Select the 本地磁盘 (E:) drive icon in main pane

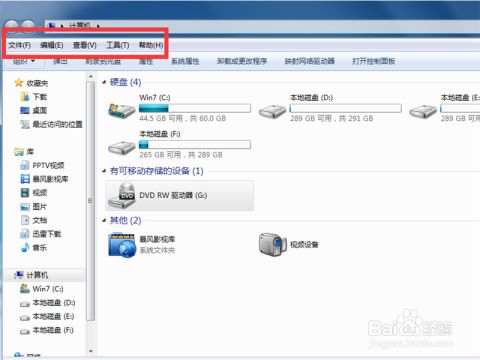pyautogui.click(x=423, y=112)
